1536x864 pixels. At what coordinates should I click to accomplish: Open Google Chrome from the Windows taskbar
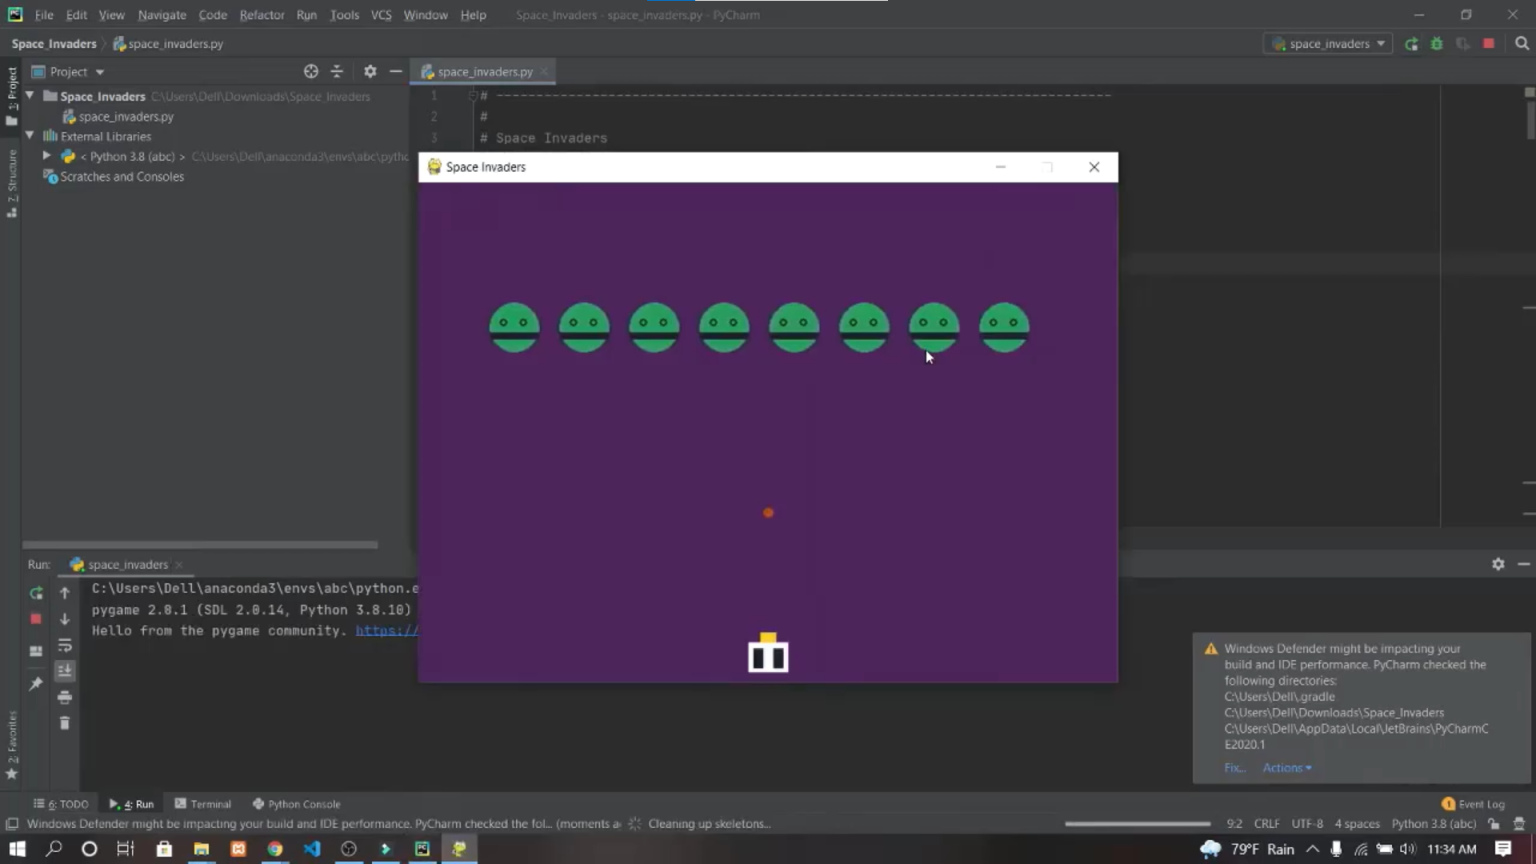click(275, 849)
